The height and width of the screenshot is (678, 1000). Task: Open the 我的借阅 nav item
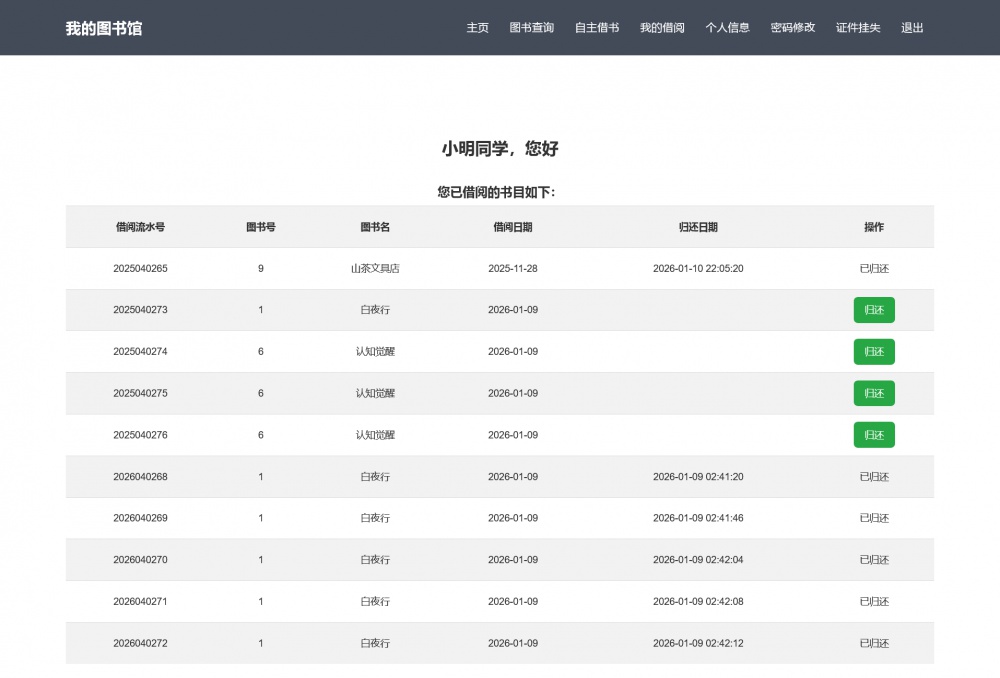coord(662,28)
